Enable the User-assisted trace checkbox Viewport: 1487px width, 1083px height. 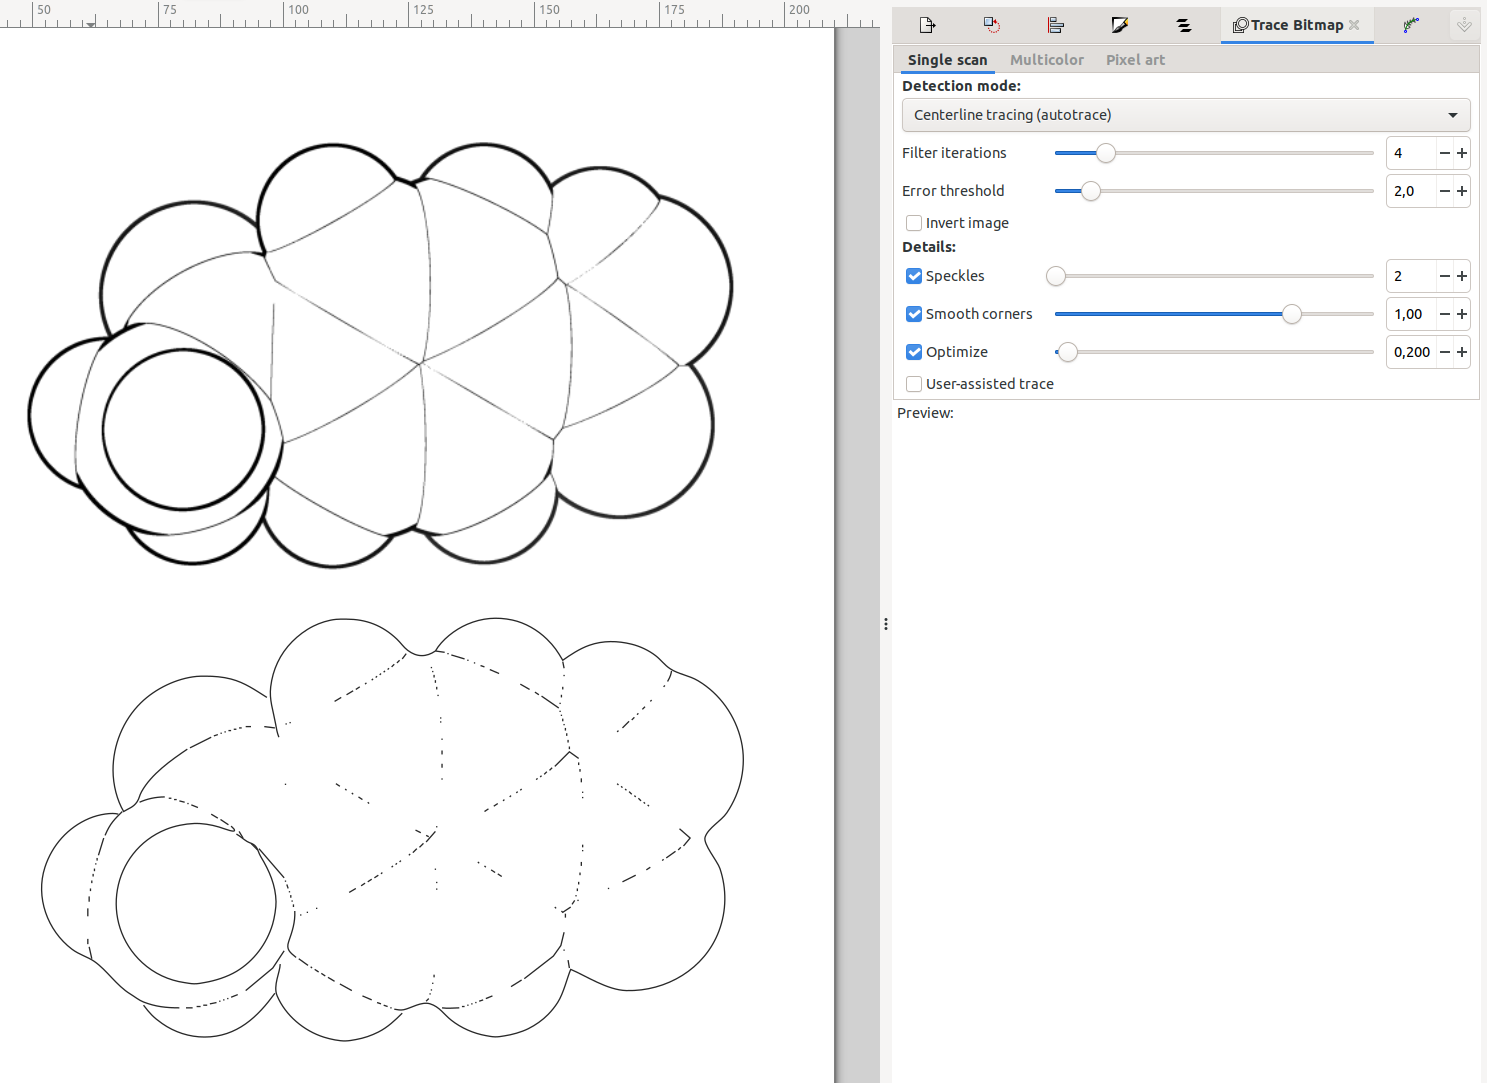(914, 384)
